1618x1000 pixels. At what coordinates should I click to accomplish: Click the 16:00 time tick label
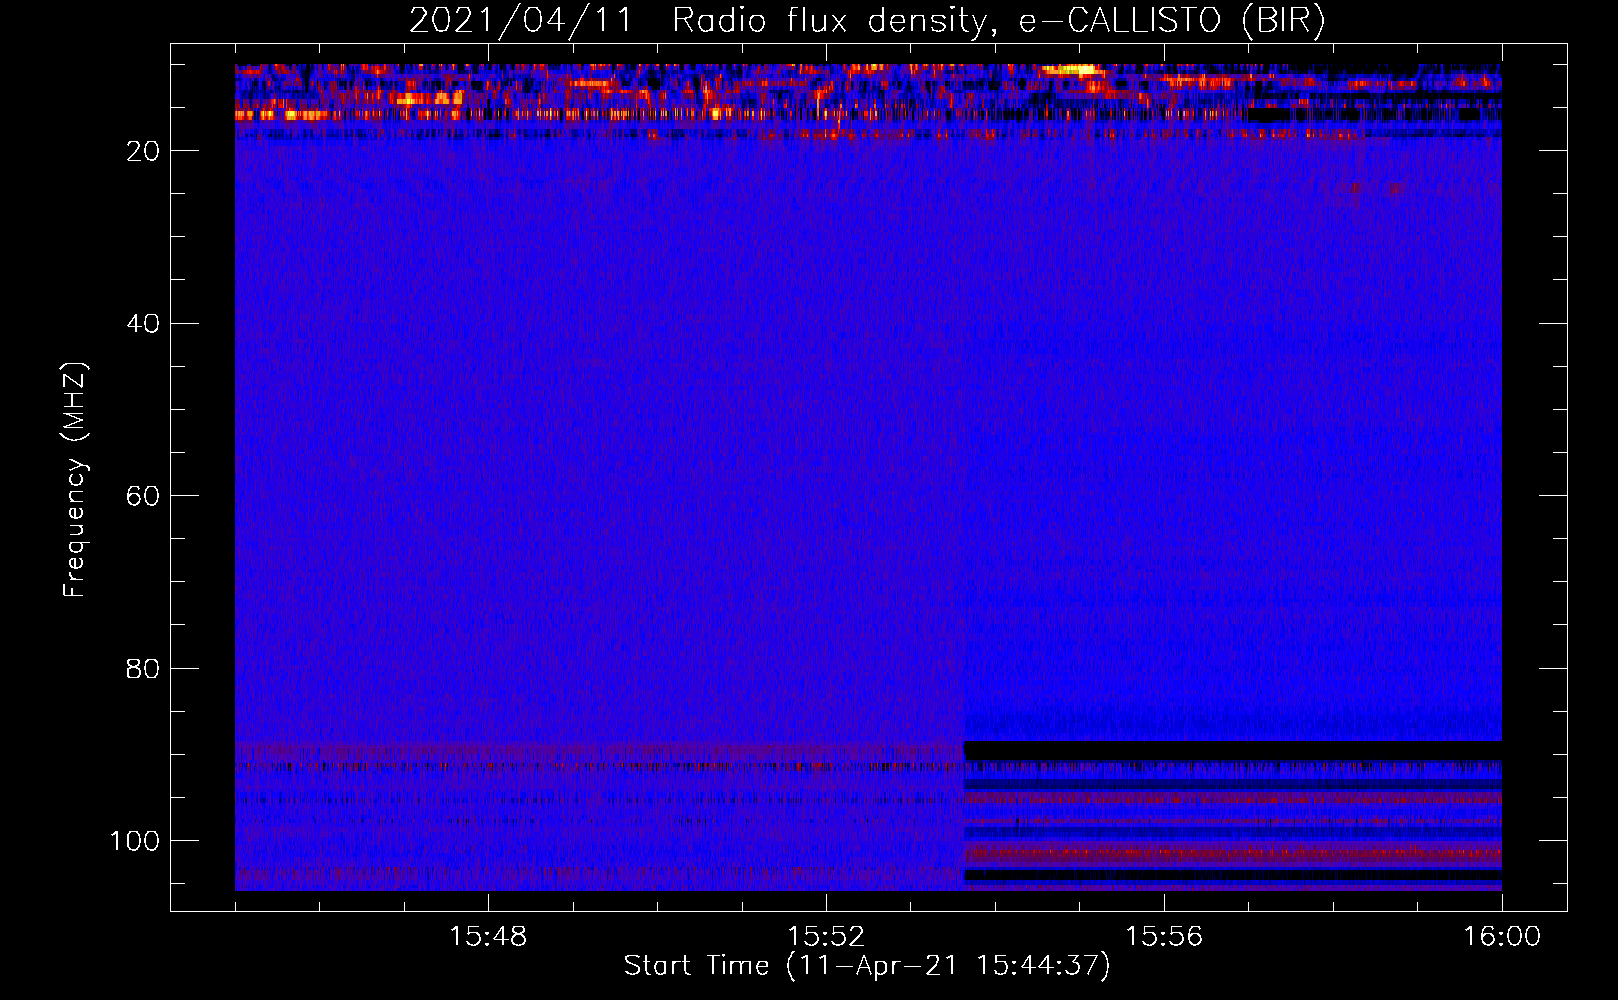click(x=1502, y=937)
